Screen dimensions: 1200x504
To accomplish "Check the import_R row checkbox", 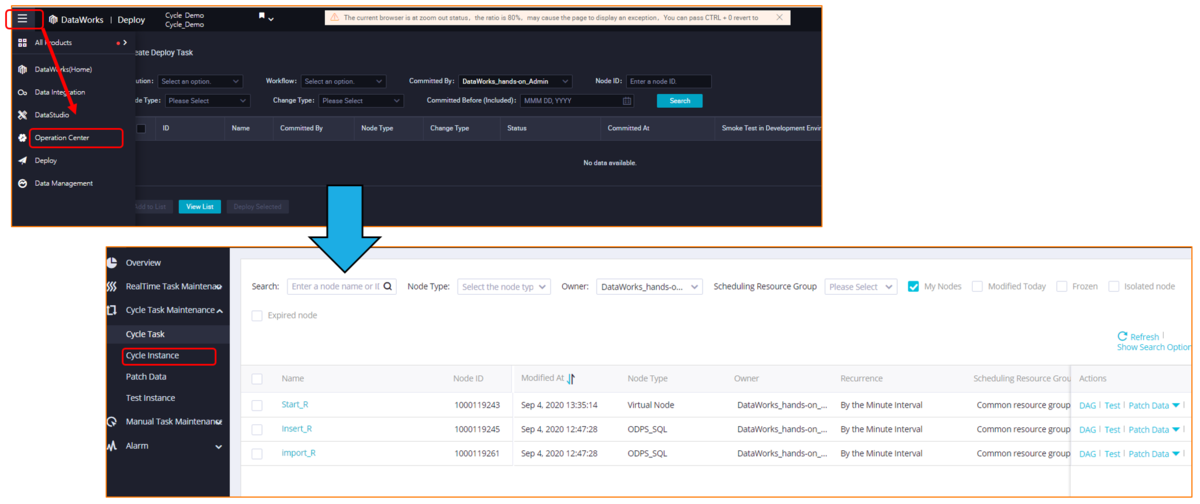I will (x=257, y=453).
